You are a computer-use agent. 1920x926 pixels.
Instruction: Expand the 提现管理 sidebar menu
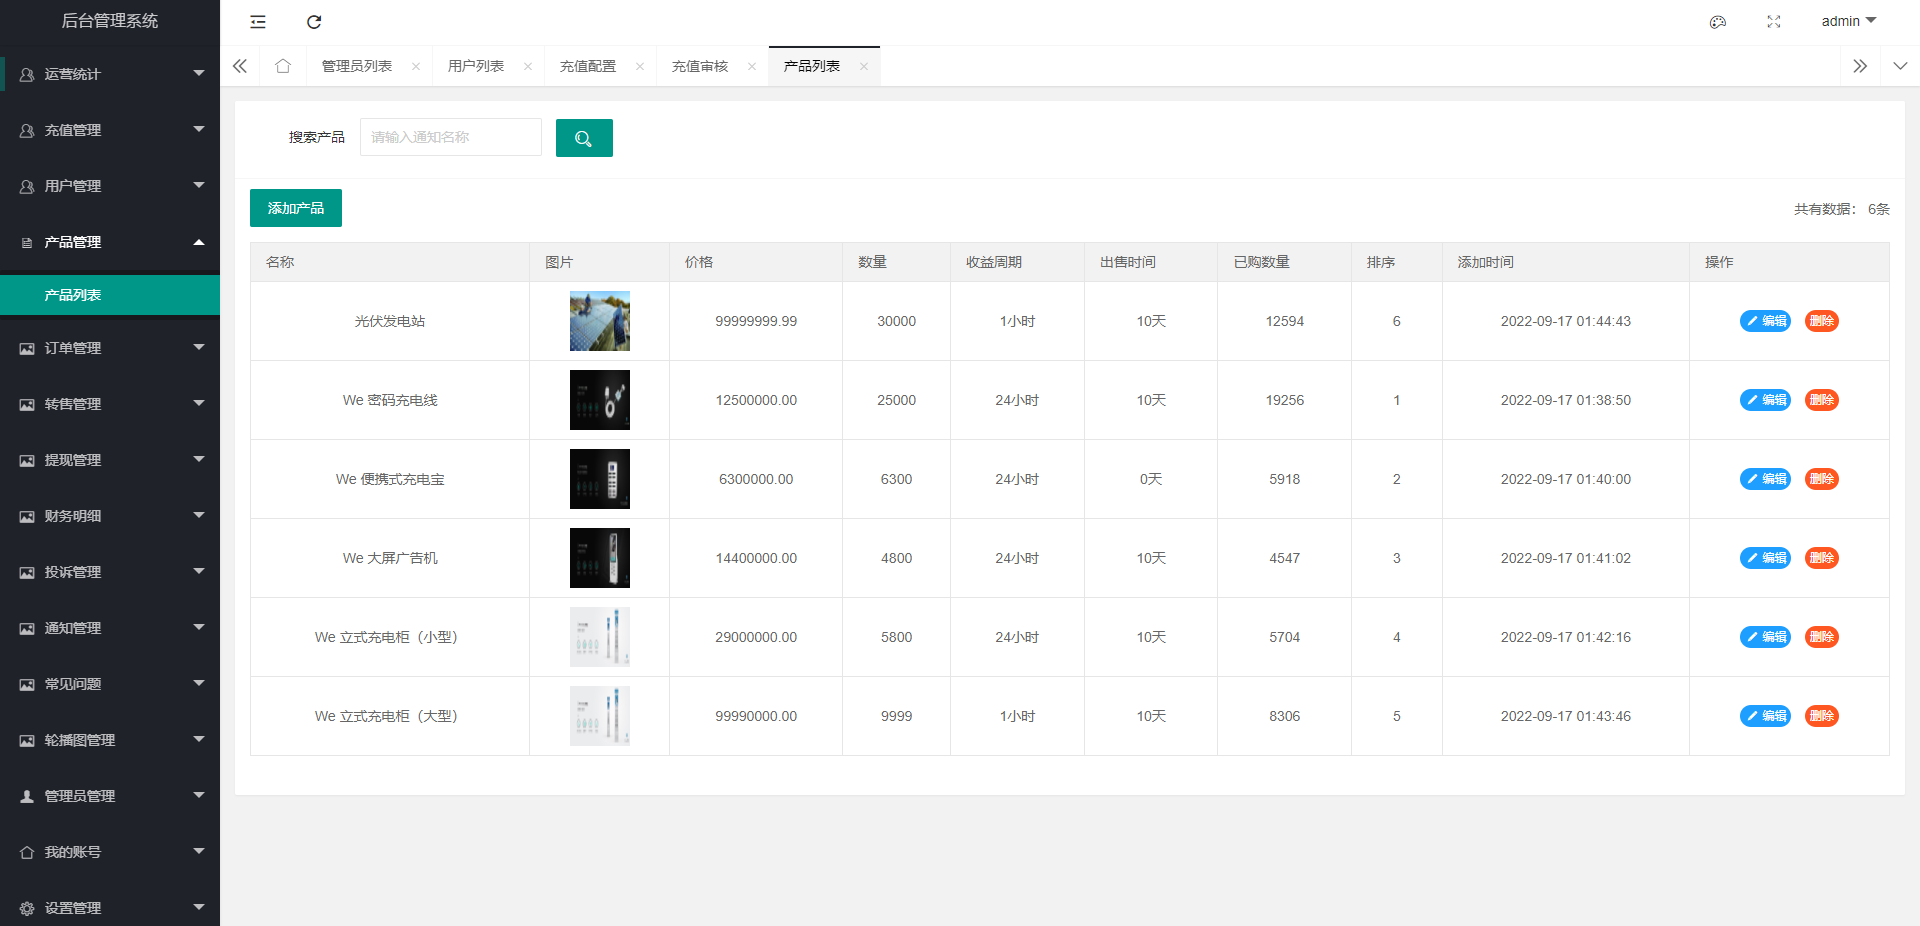pos(110,460)
